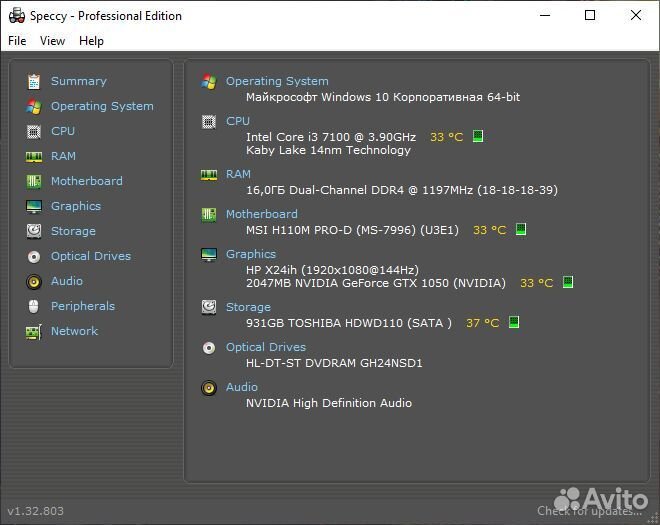
Task: Click the 931GB TOSHIBA HDWD110 text
Action: pos(349,323)
